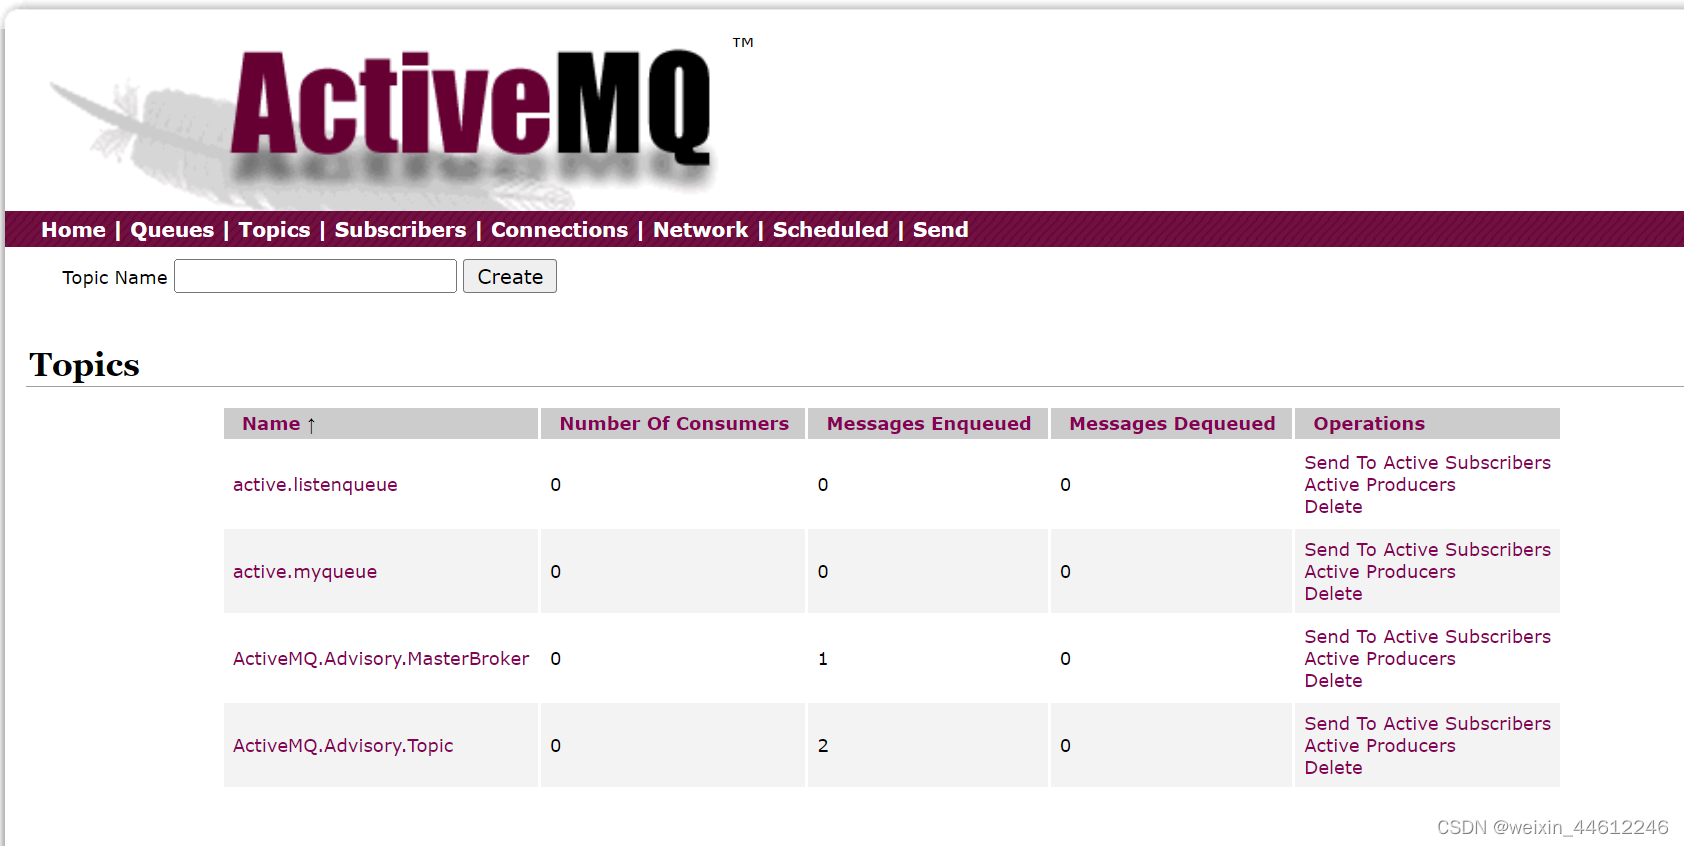Screen dimensions: 1684x846
Task: Sort by Number Of Consumers header
Action: pyautogui.click(x=674, y=424)
